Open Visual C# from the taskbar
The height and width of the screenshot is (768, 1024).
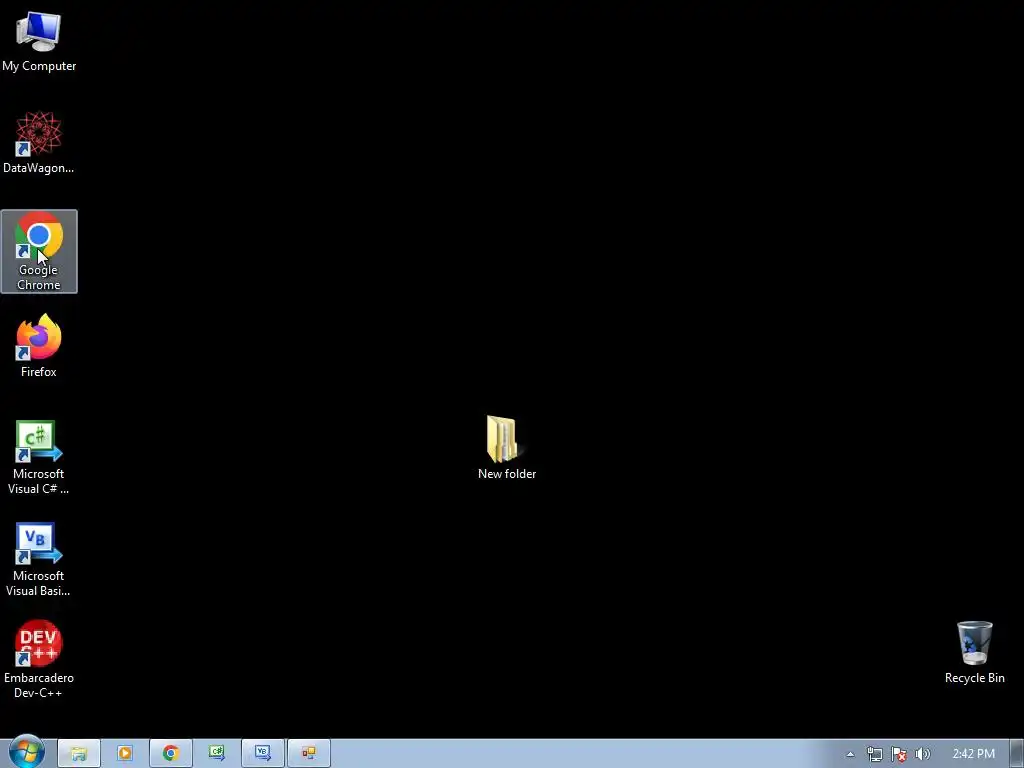[x=217, y=754]
